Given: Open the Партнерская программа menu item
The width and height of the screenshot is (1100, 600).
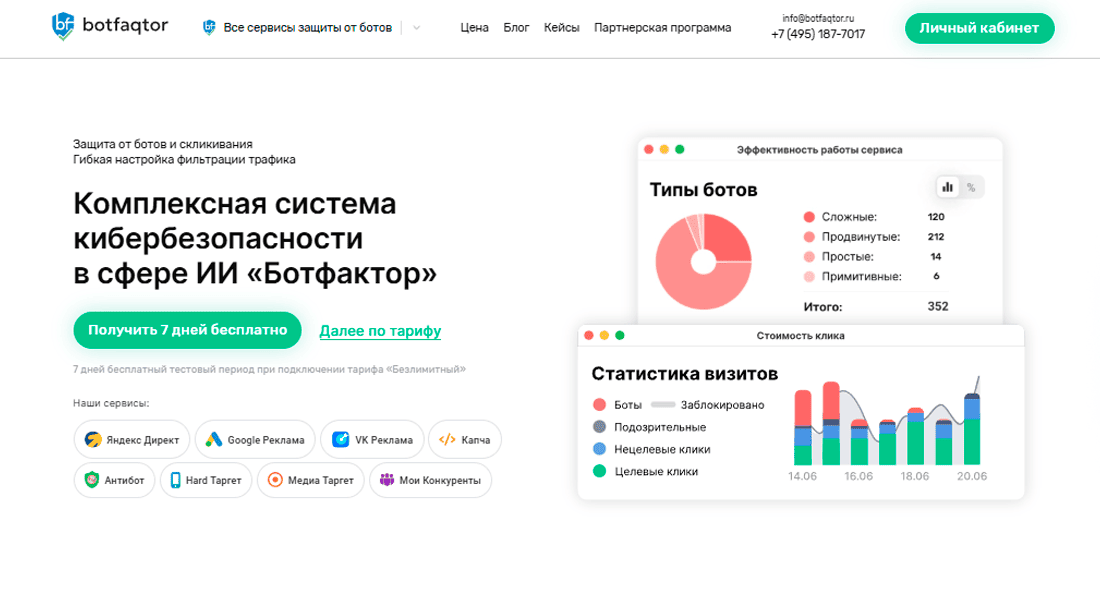Looking at the screenshot, I should [x=662, y=28].
